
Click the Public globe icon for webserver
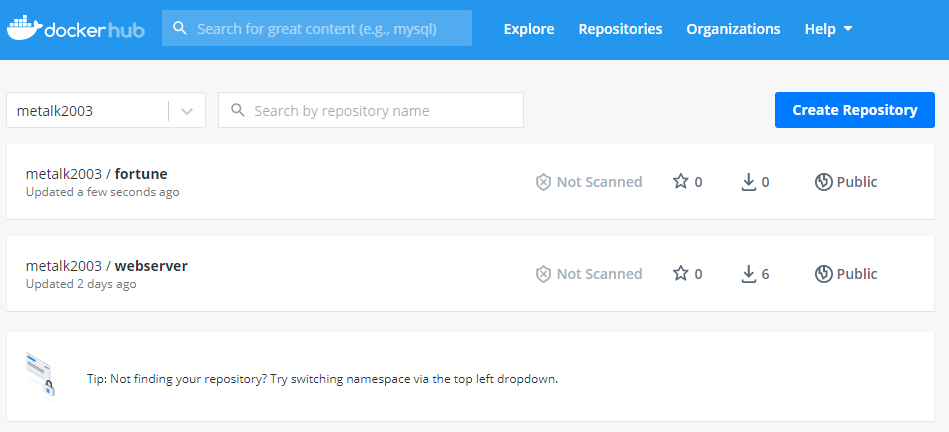click(823, 273)
